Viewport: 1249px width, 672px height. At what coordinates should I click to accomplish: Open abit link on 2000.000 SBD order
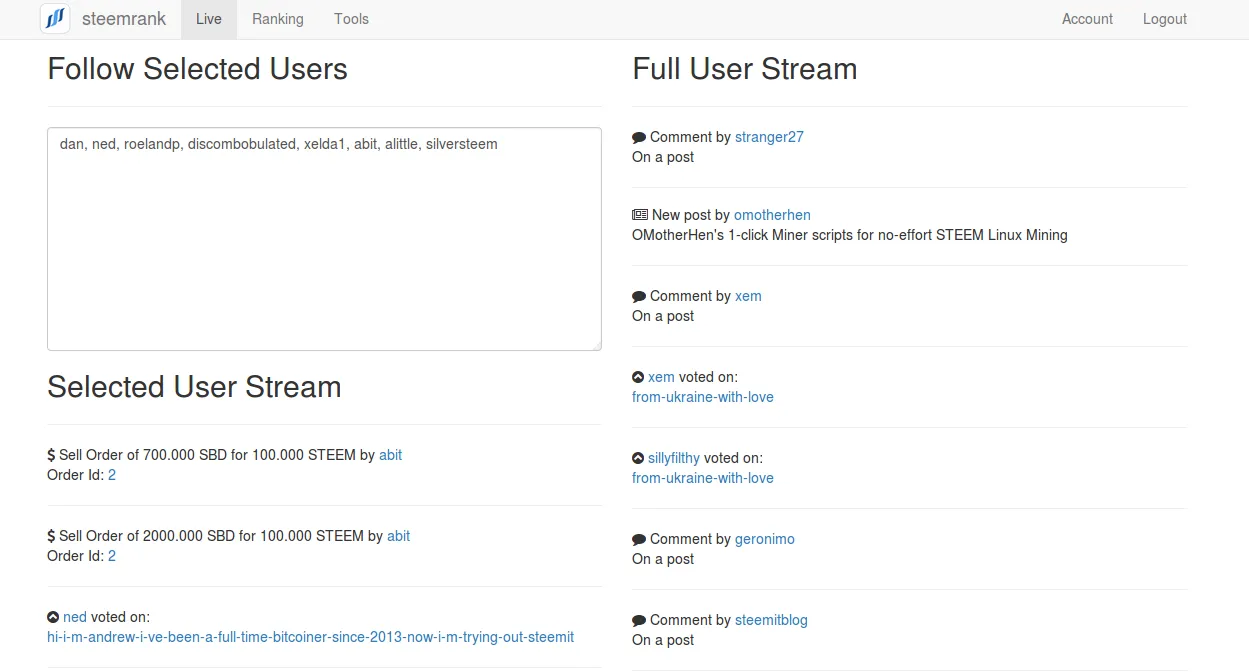(399, 536)
